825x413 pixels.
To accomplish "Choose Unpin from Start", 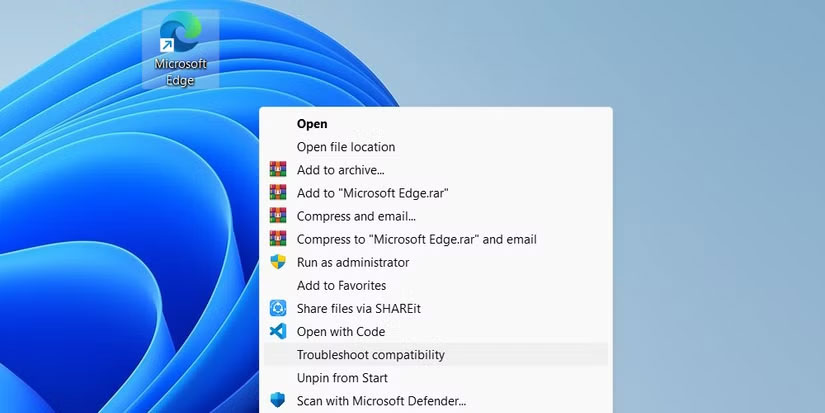I will click(342, 378).
